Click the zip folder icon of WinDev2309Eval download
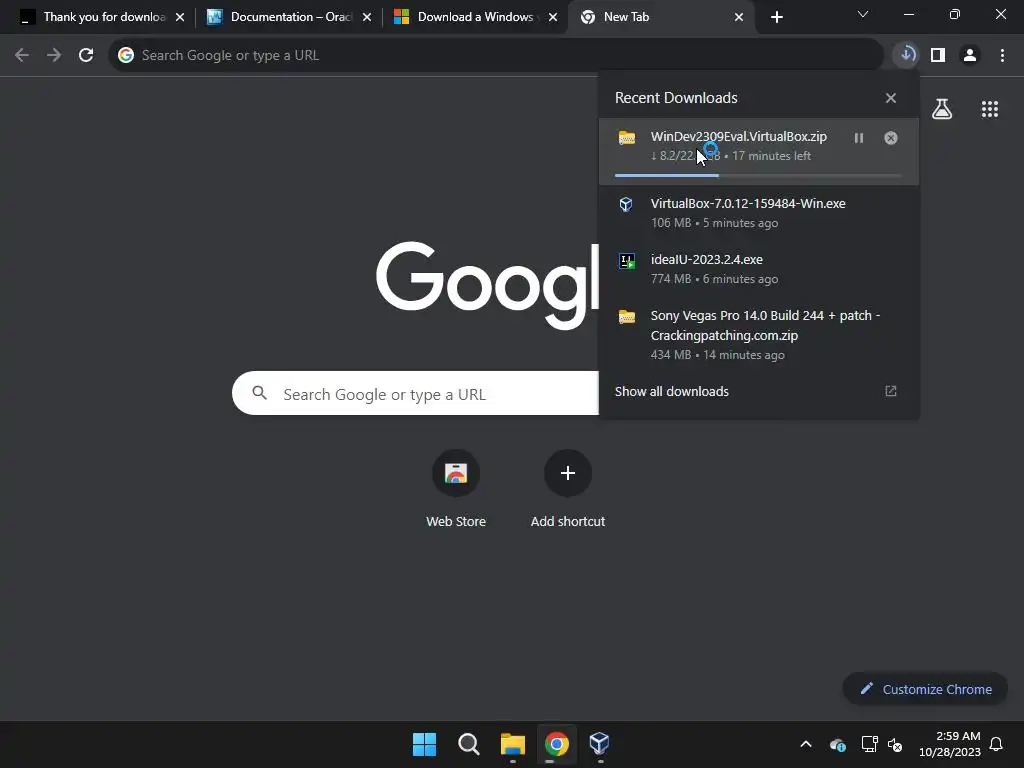 click(627, 138)
